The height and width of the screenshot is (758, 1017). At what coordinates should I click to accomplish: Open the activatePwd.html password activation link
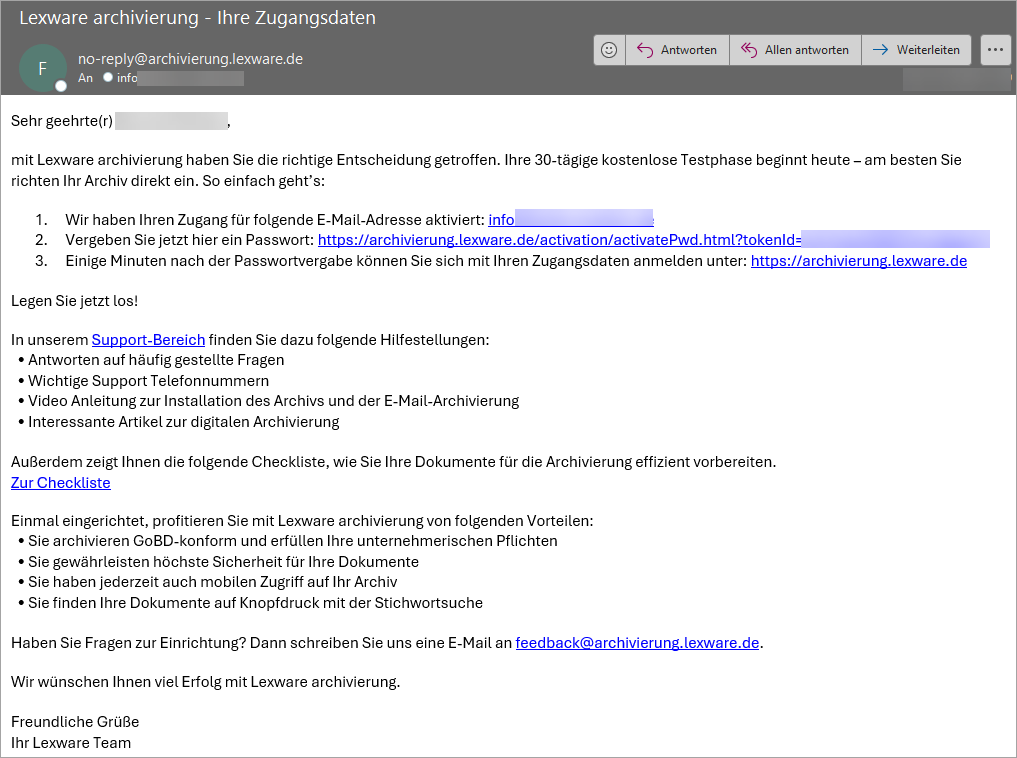click(654, 240)
